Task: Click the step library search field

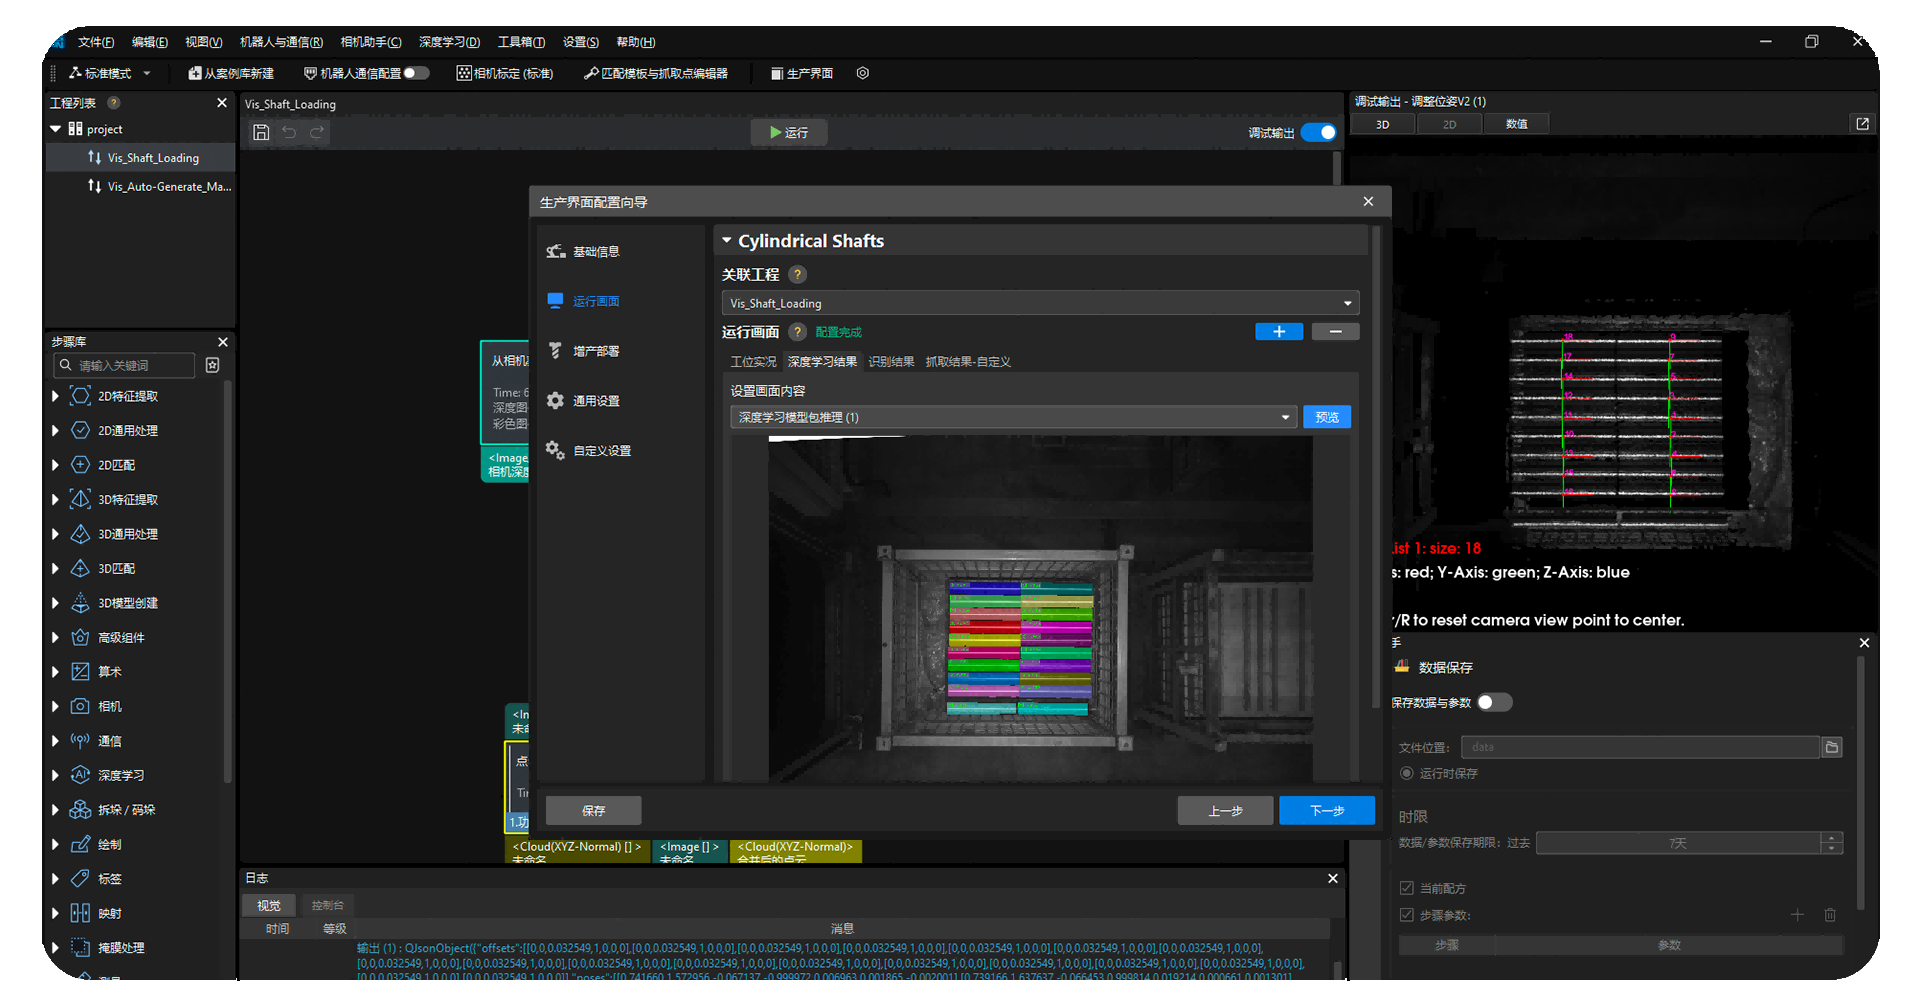Action: (125, 366)
